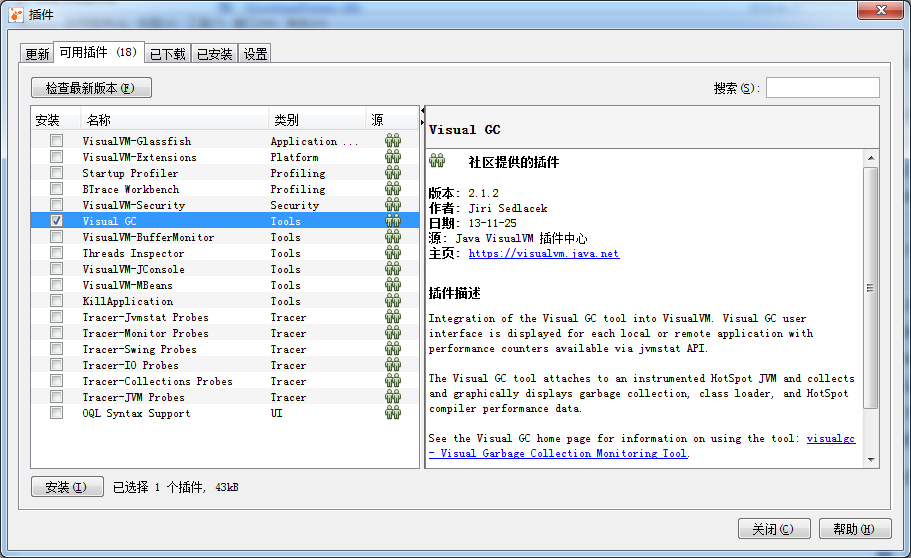The width and height of the screenshot is (911, 558).
Task: Uncheck the Visual GC install checkbox
Action: 56,220
